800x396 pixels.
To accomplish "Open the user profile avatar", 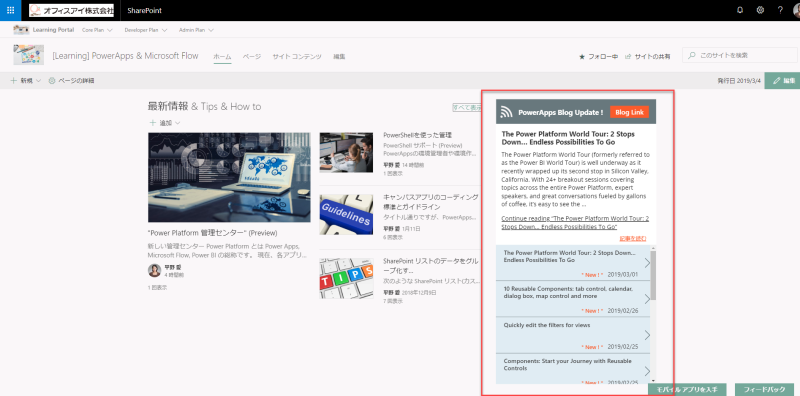I will point(796,10).
